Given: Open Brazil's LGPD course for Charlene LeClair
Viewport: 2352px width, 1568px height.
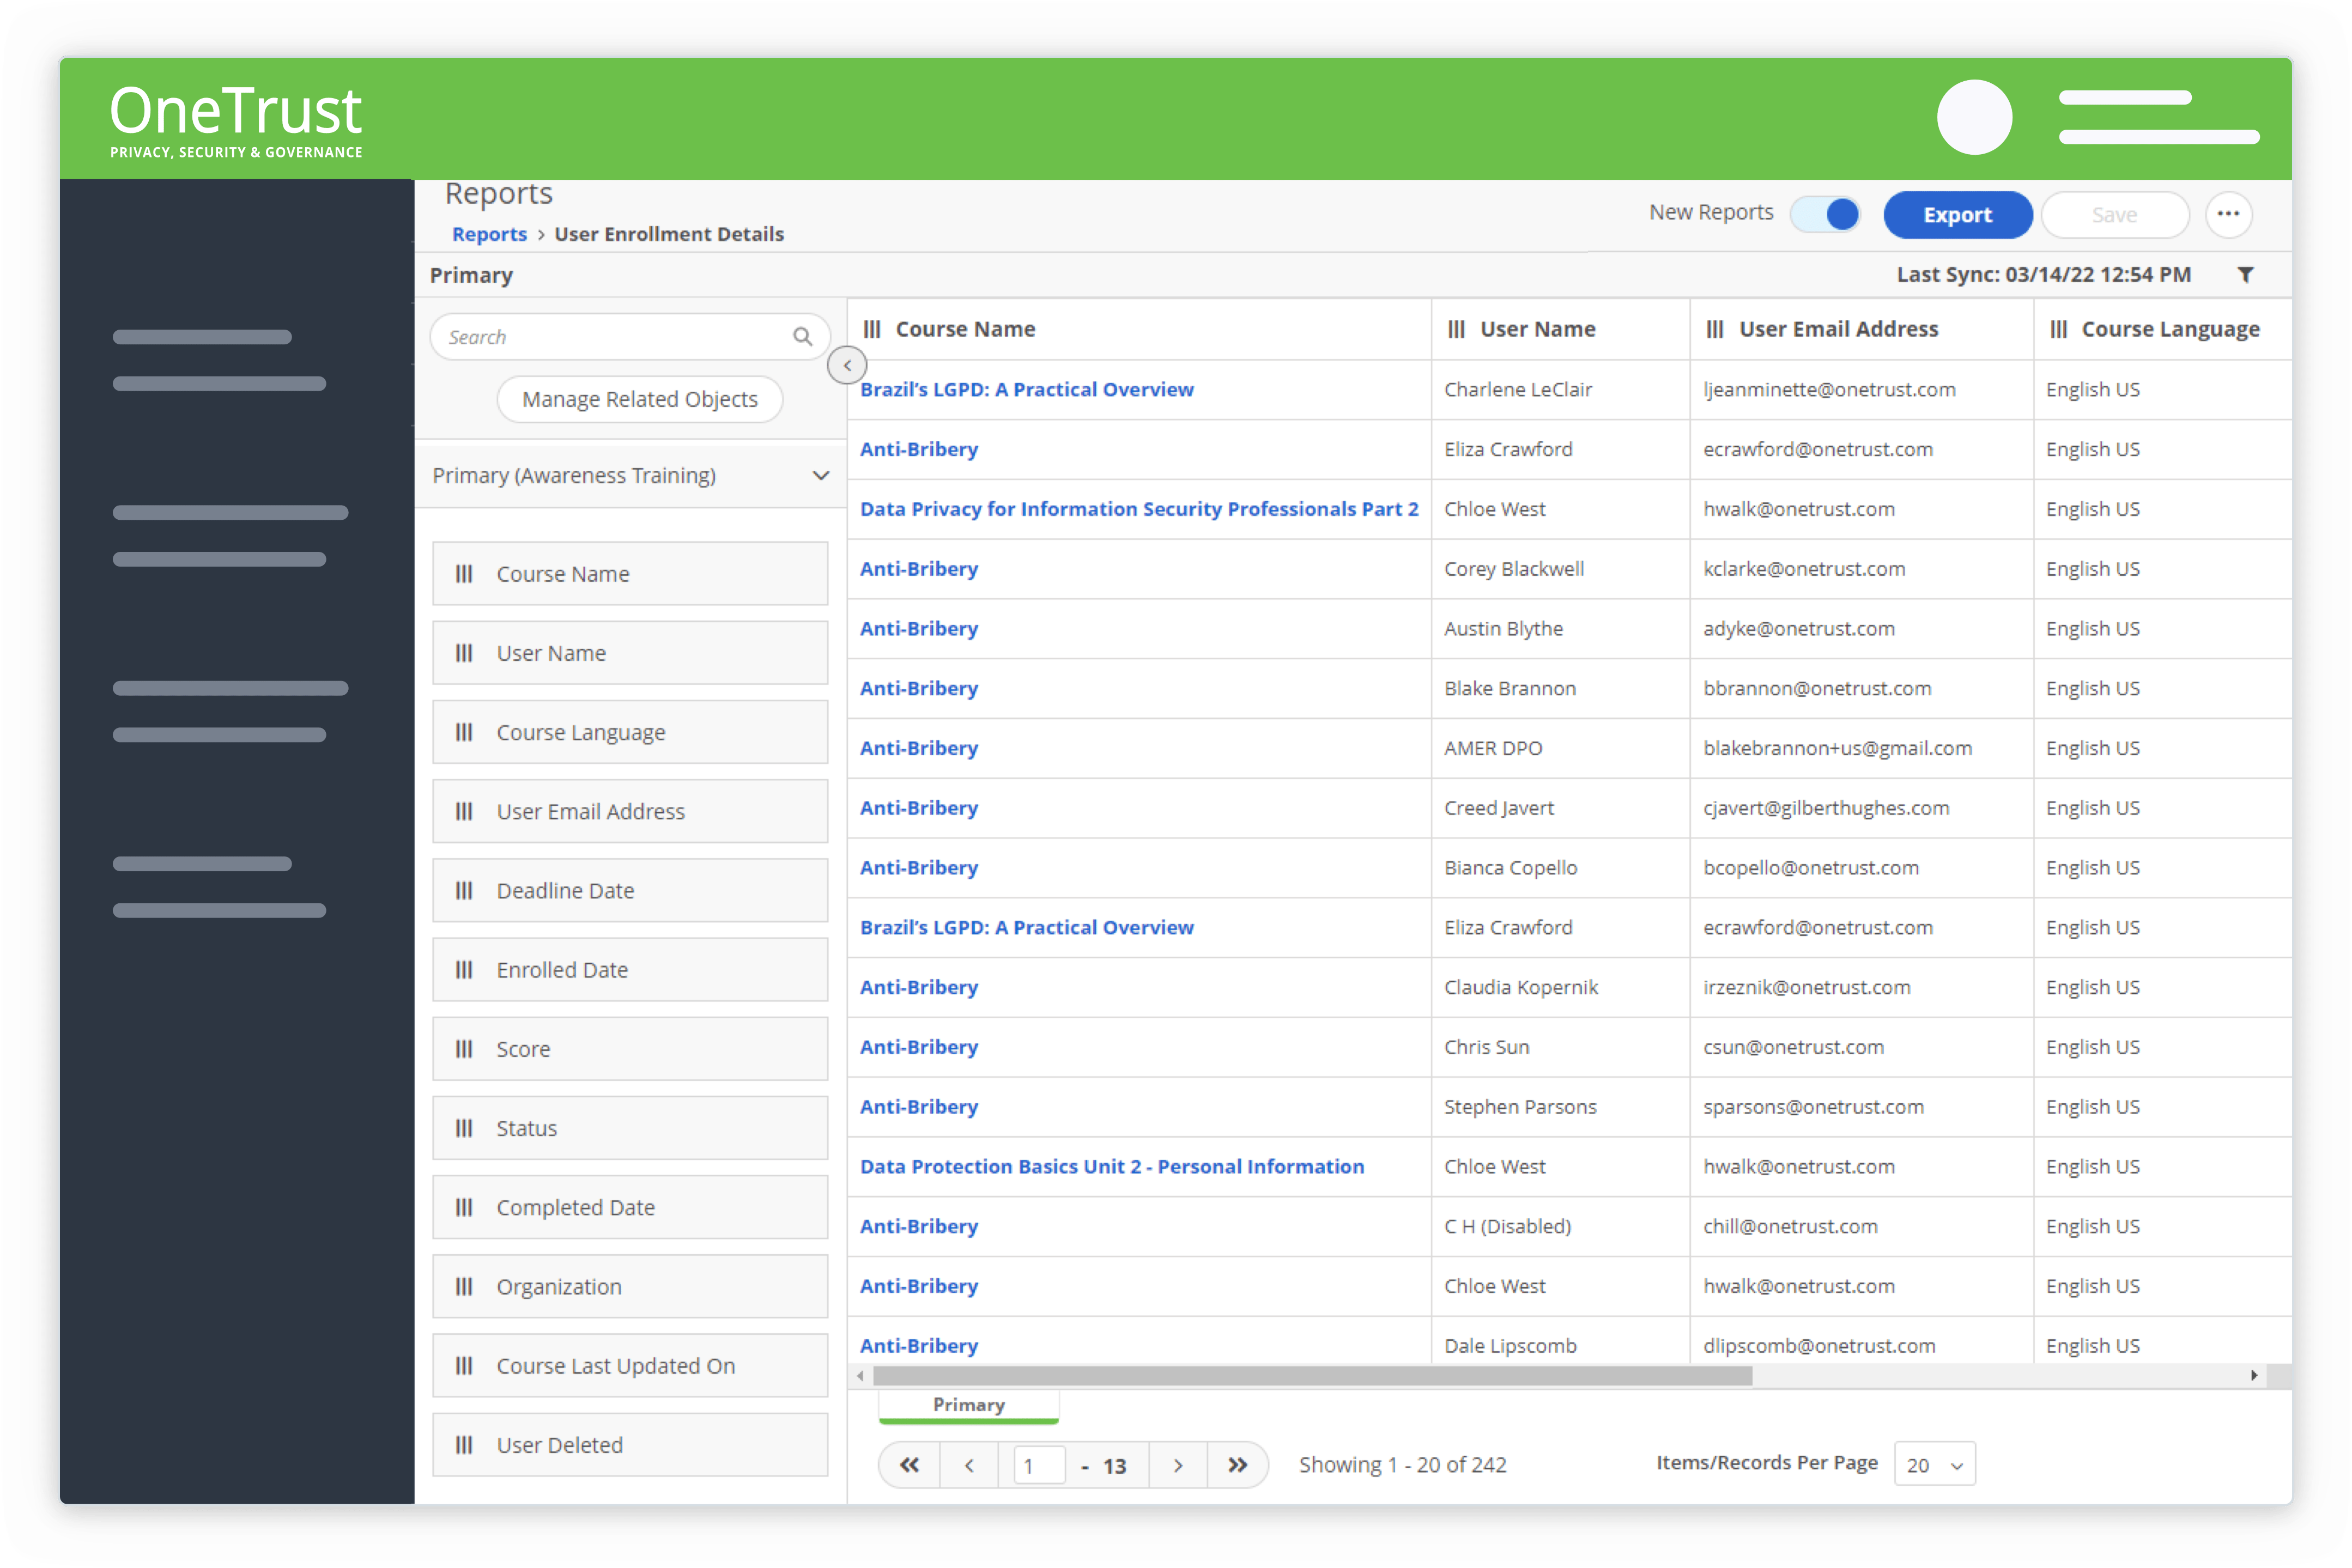Looking at the screenshot, I should tap(1026, 389).
